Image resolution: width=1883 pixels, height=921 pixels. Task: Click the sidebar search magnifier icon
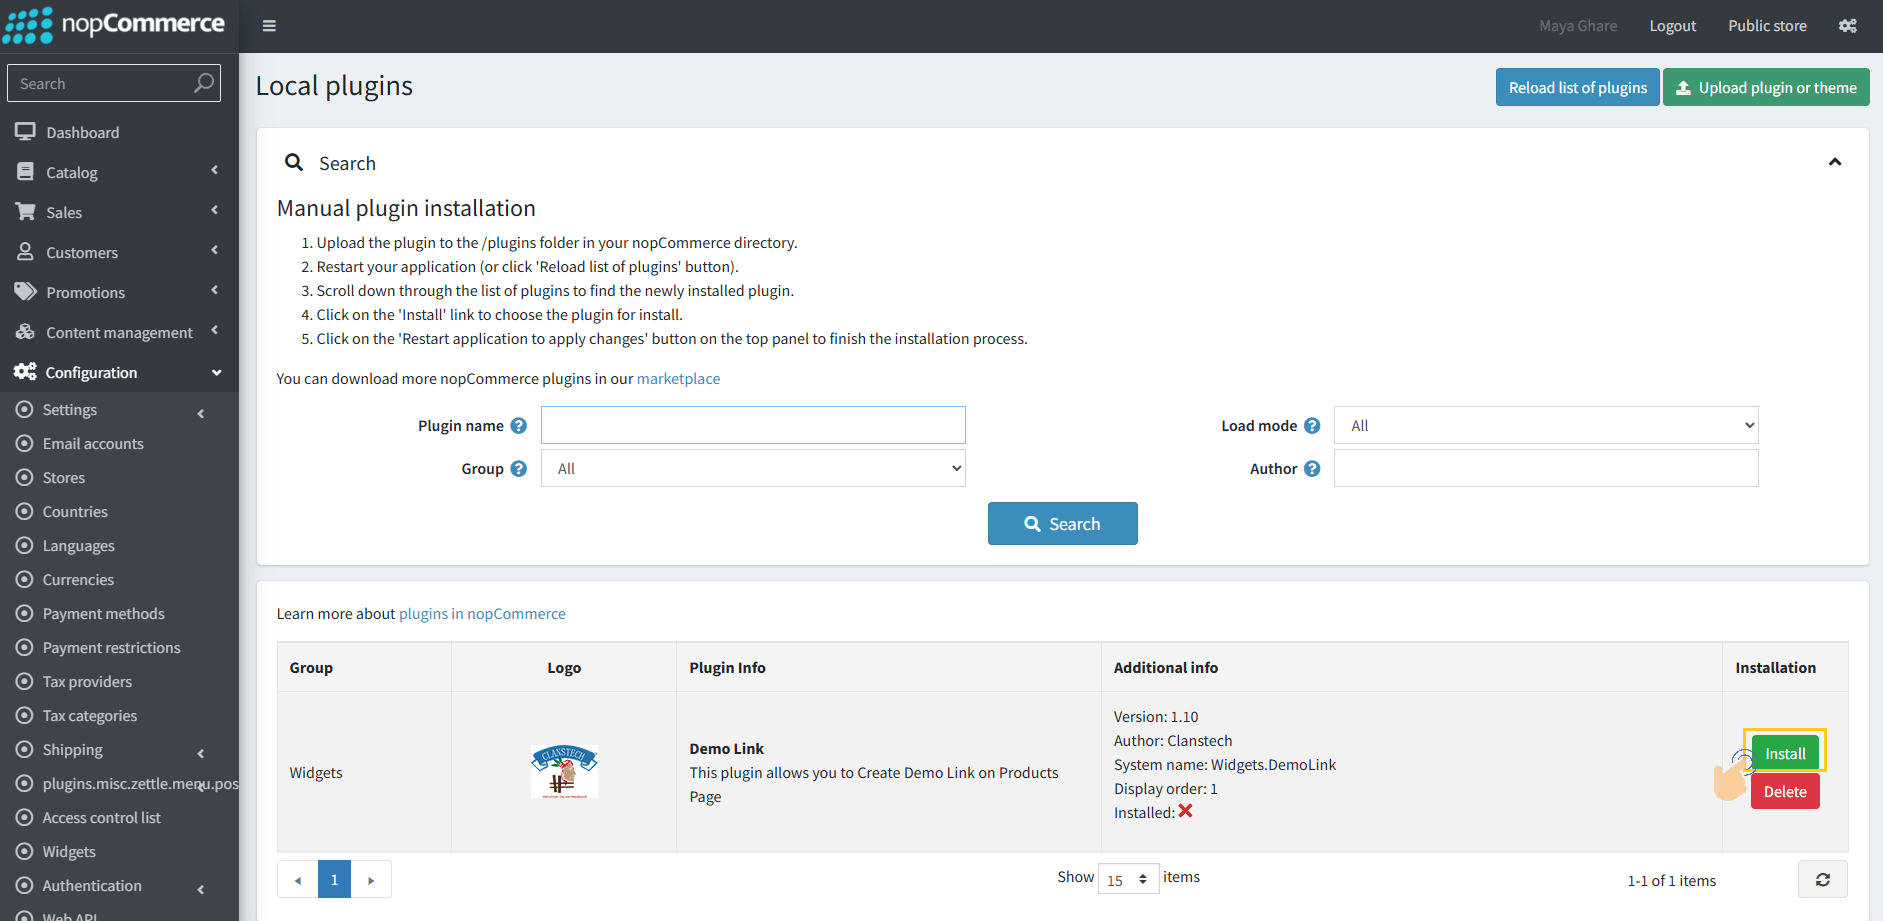point(204,83)
